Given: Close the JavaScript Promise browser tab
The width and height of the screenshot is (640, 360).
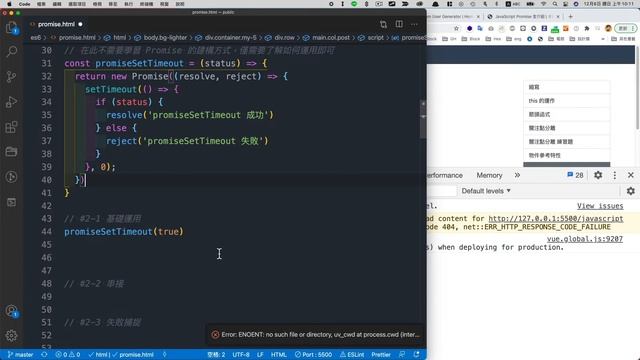Looking at the screenshot, I should pyautogui.click(x=558, y=16).
